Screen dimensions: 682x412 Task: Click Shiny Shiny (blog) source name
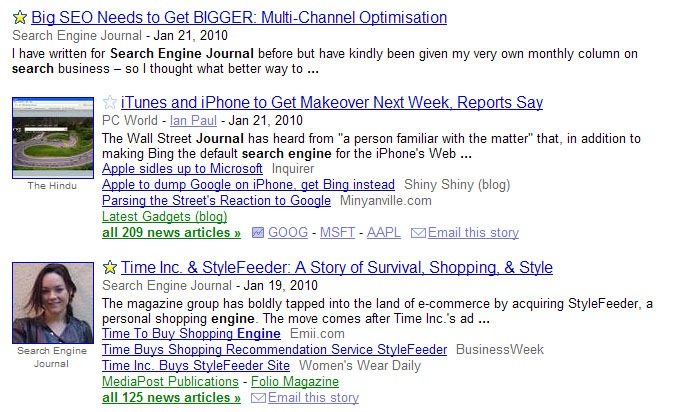(457, 184)
